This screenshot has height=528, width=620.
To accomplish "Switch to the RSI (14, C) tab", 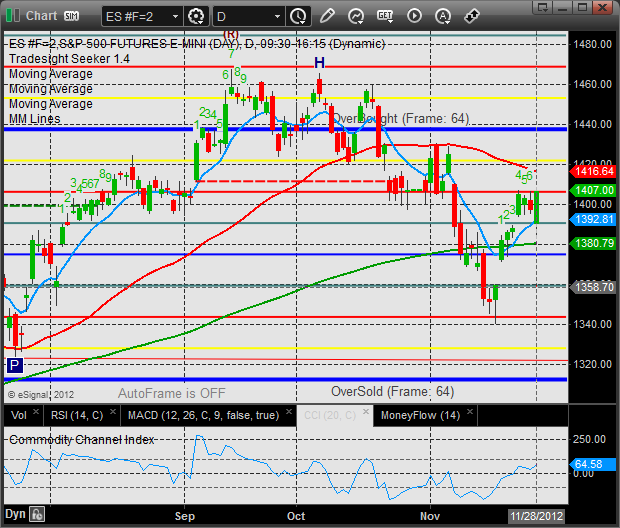I will [77, 415].
